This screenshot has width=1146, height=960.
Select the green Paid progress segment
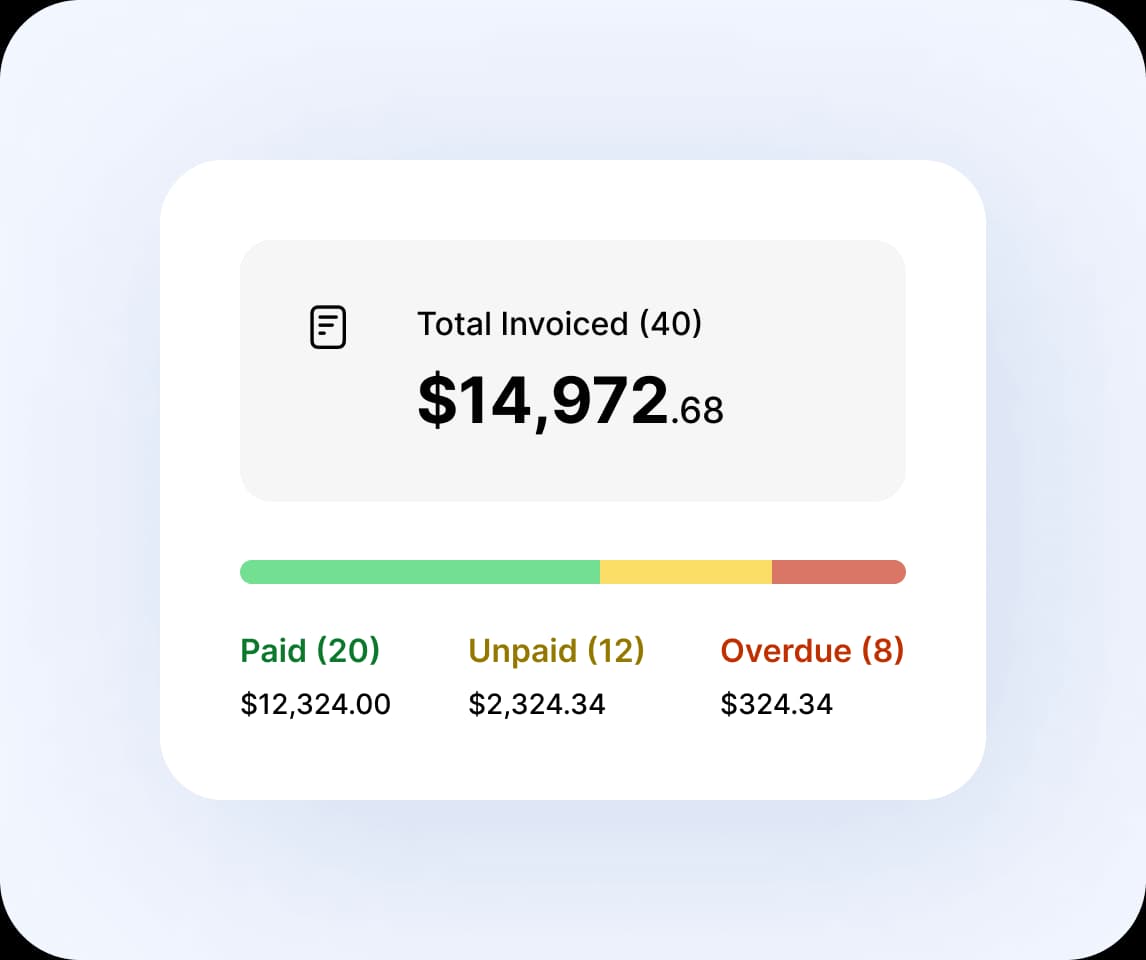point(420,572)
